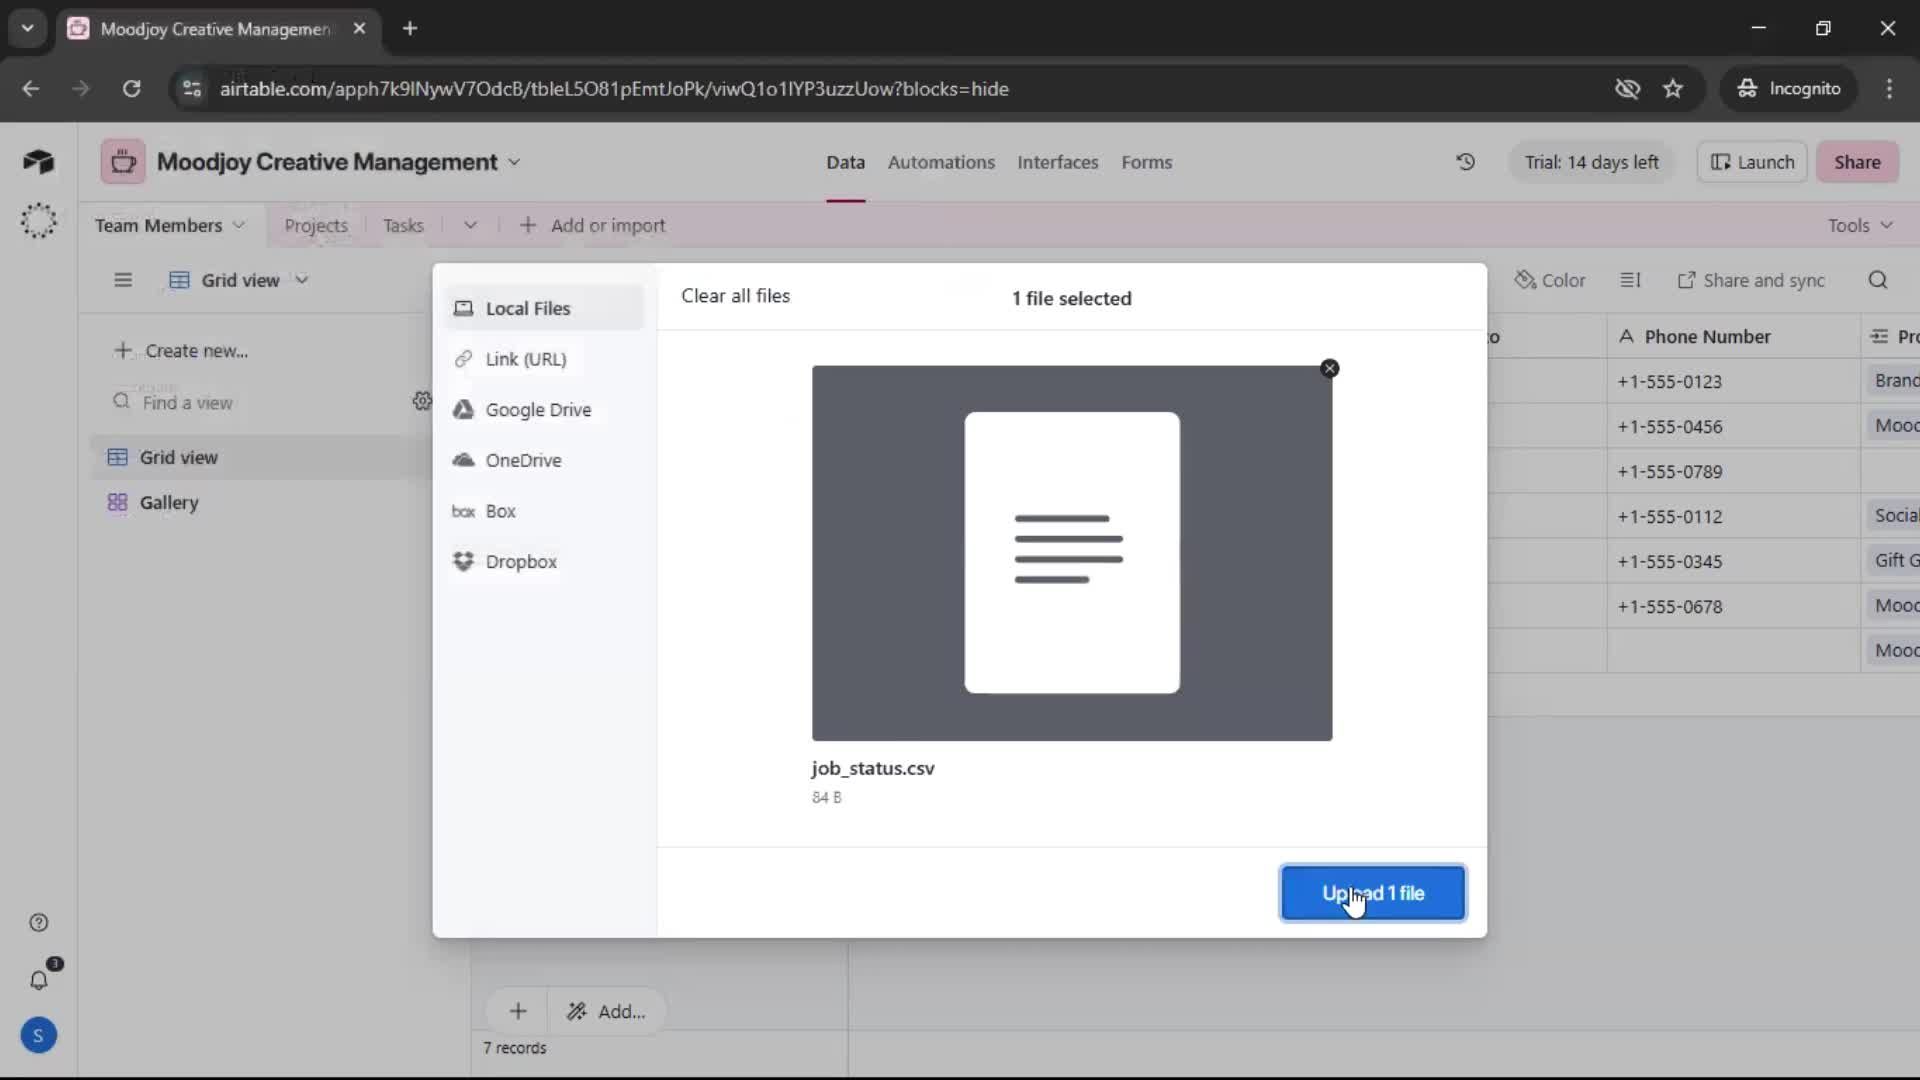Select Local Files source
Image resolution: width=1920 pixels, height=1080 pixels.
point(544,308)
